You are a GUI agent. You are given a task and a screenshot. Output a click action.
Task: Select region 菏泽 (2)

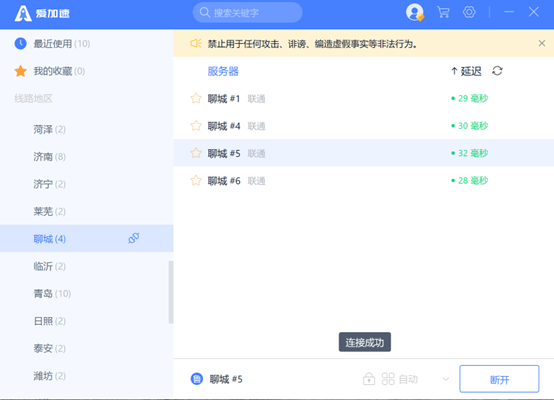coord(87,129)
